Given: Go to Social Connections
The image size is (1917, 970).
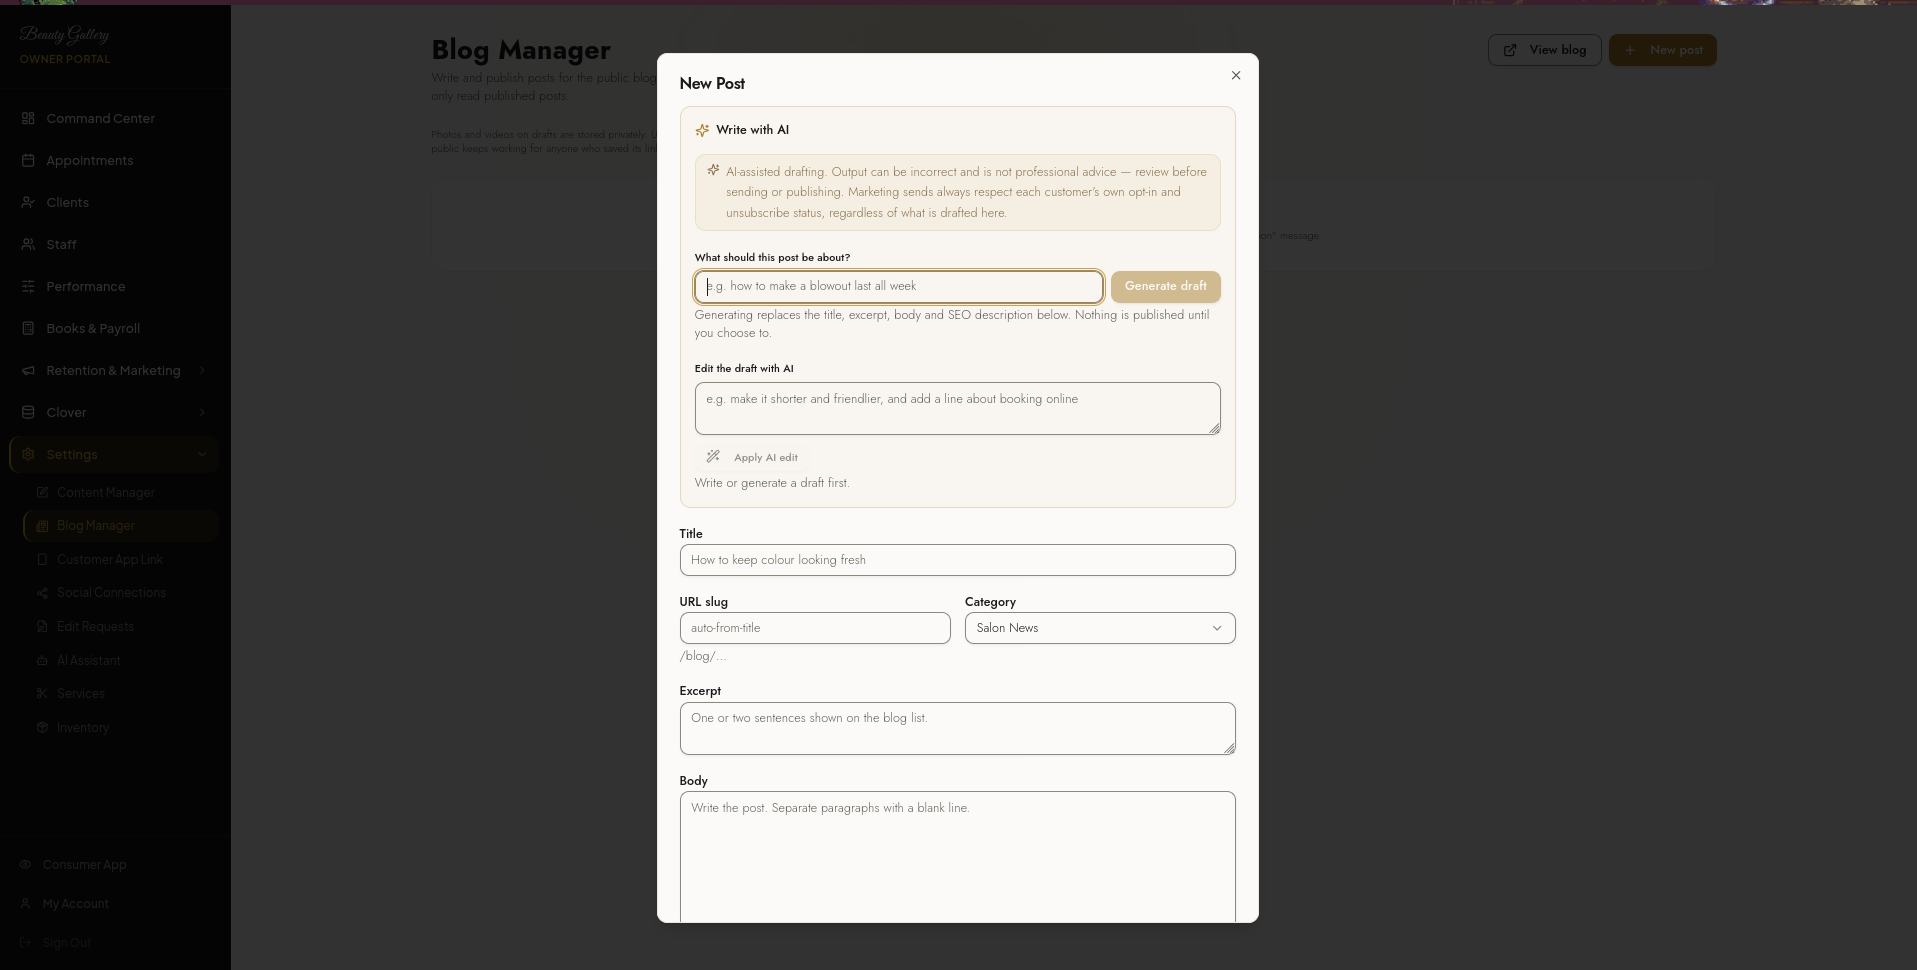Looking at the screenshot, I should click(x=120, y=593).
